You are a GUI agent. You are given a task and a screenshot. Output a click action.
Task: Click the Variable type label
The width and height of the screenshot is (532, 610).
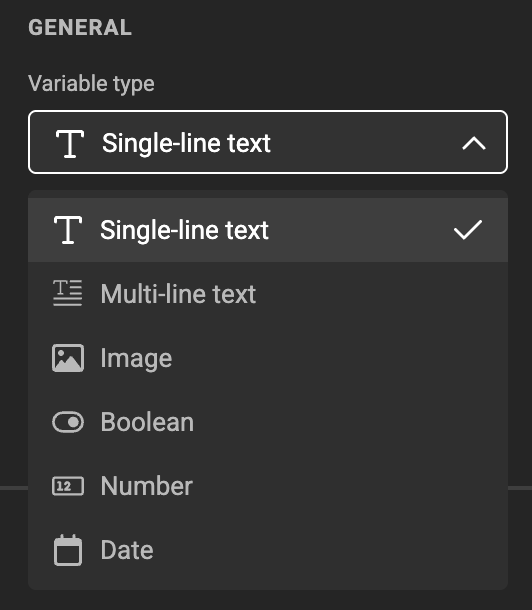(91, 84)
